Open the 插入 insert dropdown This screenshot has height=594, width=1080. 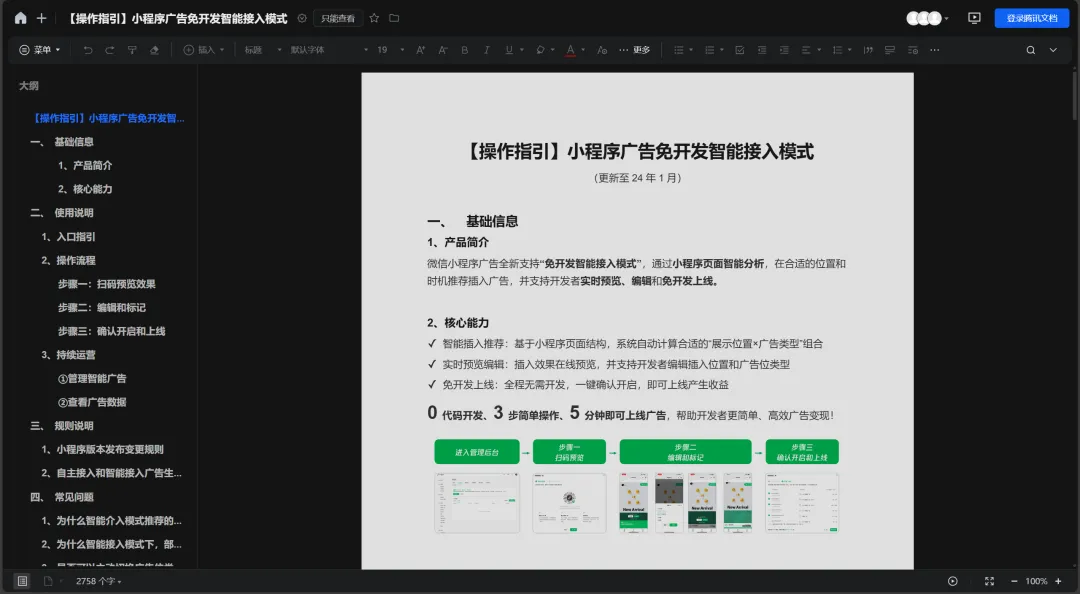(203, 50)
